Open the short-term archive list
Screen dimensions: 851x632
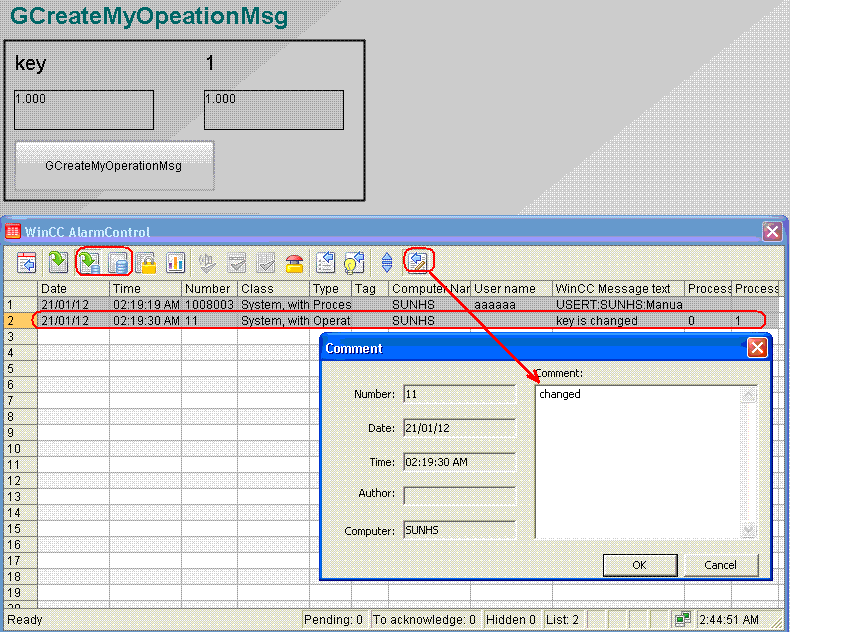(90, 263)
